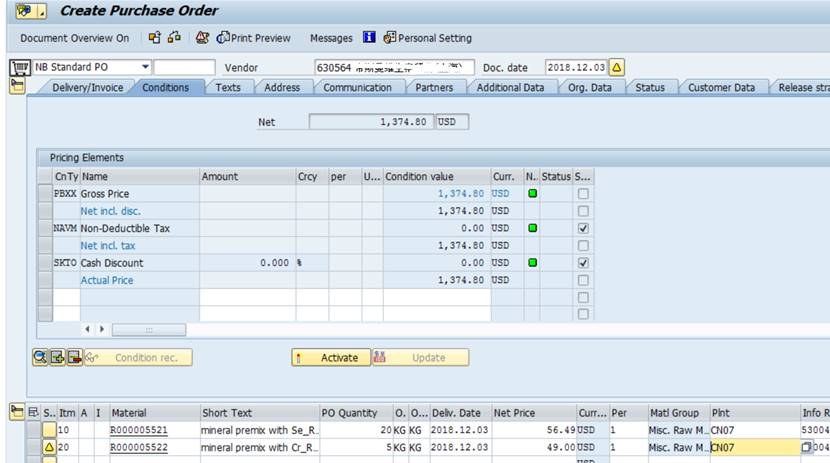Click the Condition value column header

(x=437, y=176)
